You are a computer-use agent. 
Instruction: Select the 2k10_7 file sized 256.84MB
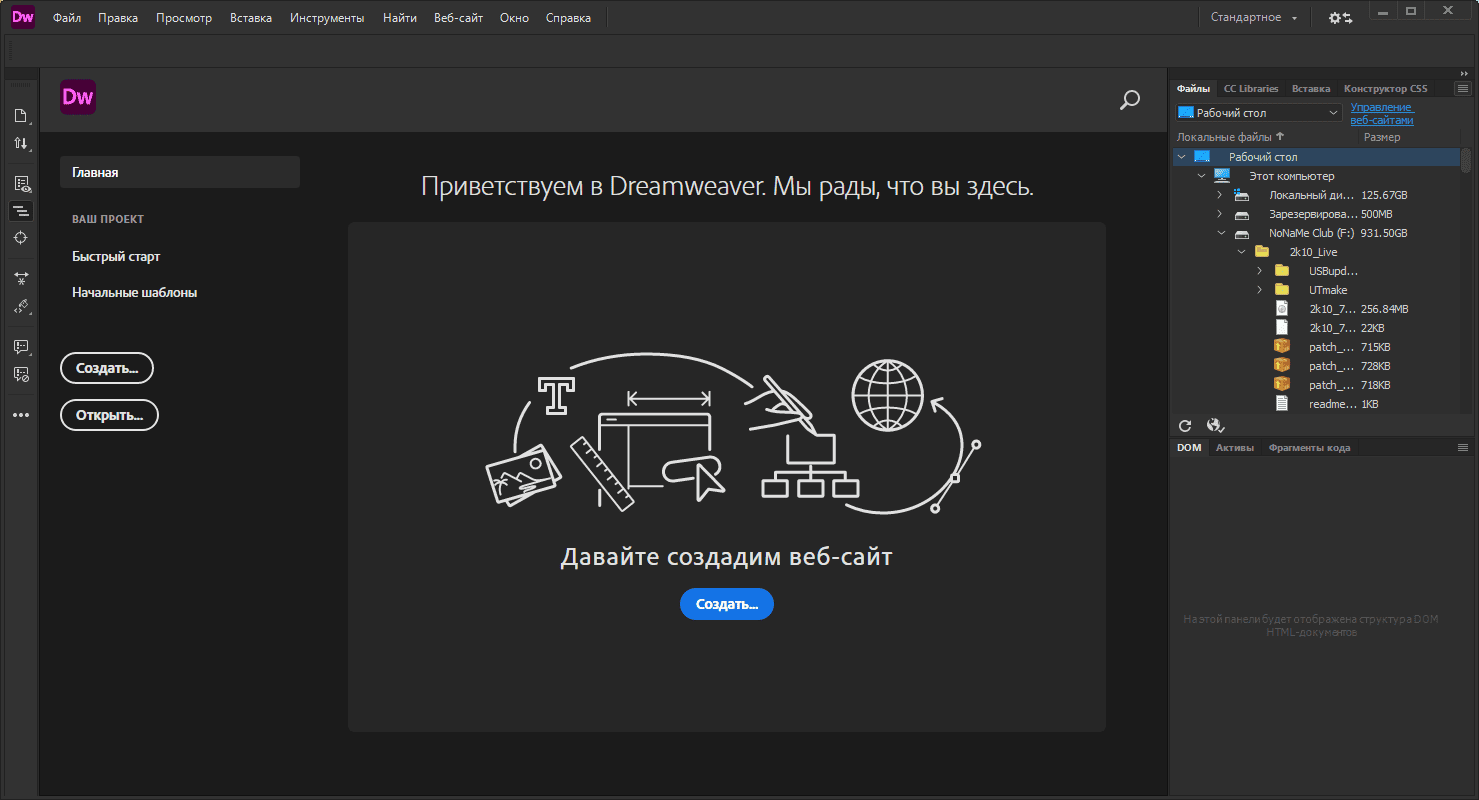(1316, 309)
